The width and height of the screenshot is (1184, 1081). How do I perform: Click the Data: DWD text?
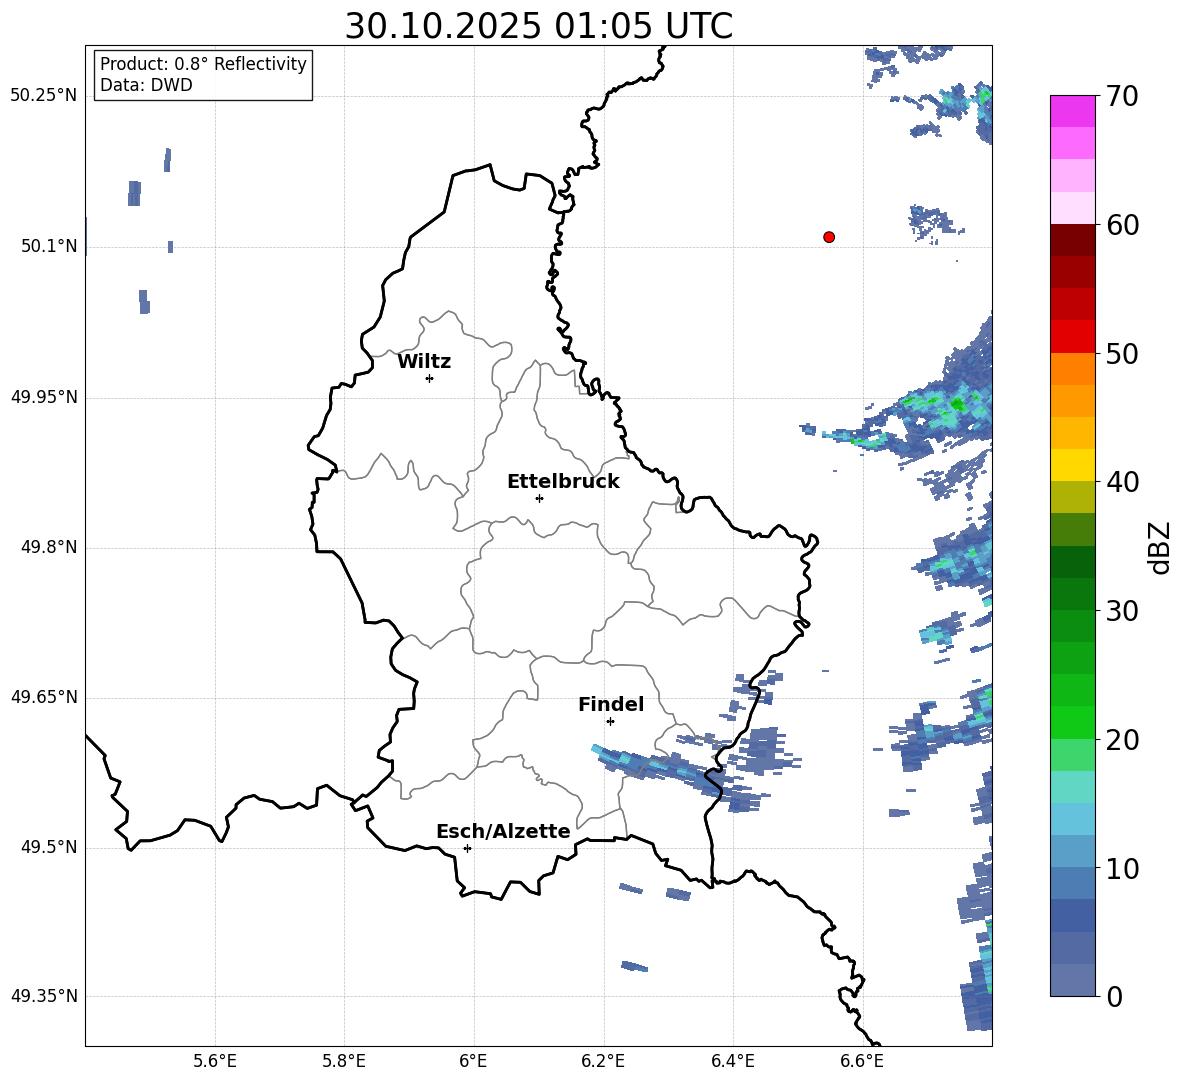pyautogui.click(x=146, y=85)
